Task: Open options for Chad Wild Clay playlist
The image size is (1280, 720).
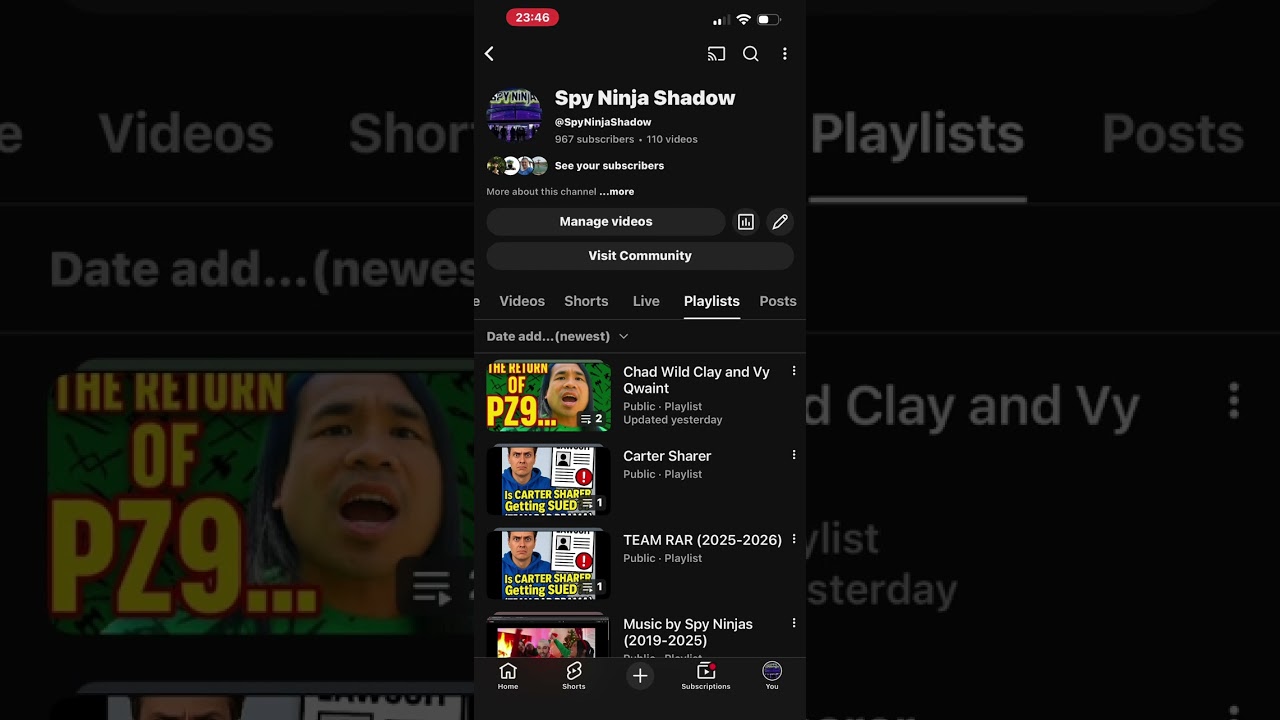Action: pyautogui.click(x=794, y=371)
